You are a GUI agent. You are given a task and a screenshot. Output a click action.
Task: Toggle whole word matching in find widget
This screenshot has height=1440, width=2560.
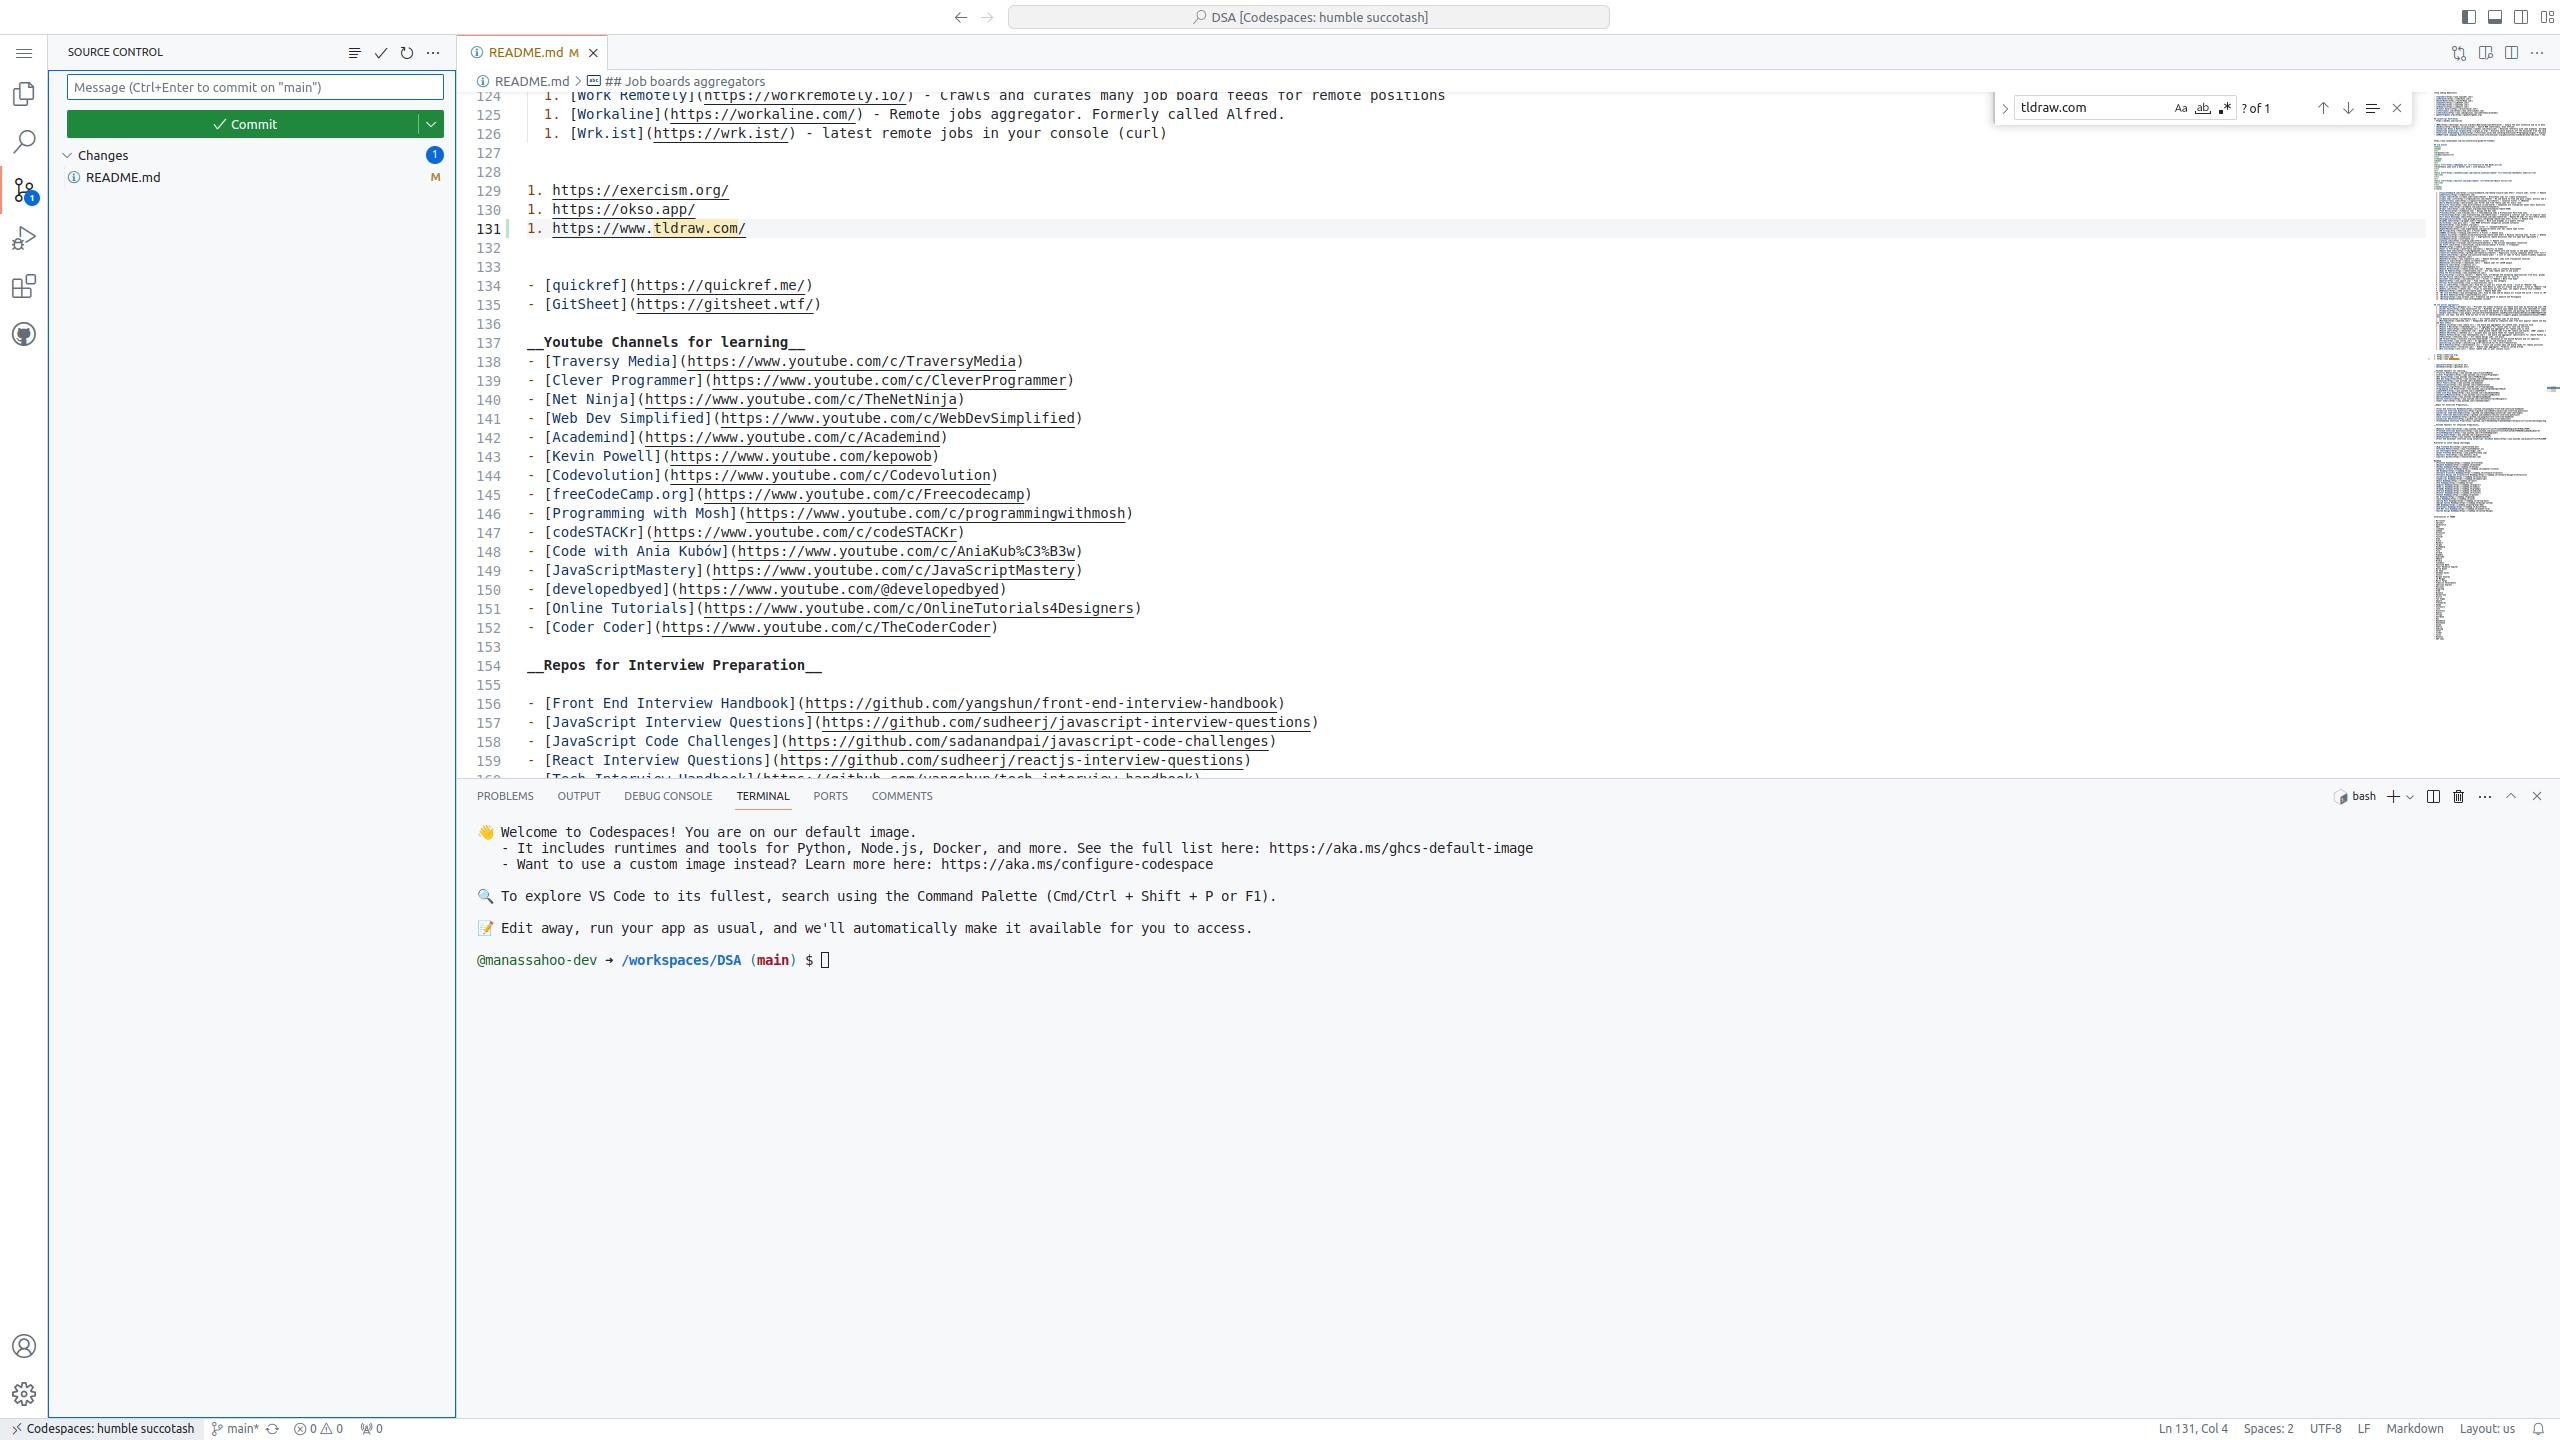pyautogui.click(x=2202, y=107)
